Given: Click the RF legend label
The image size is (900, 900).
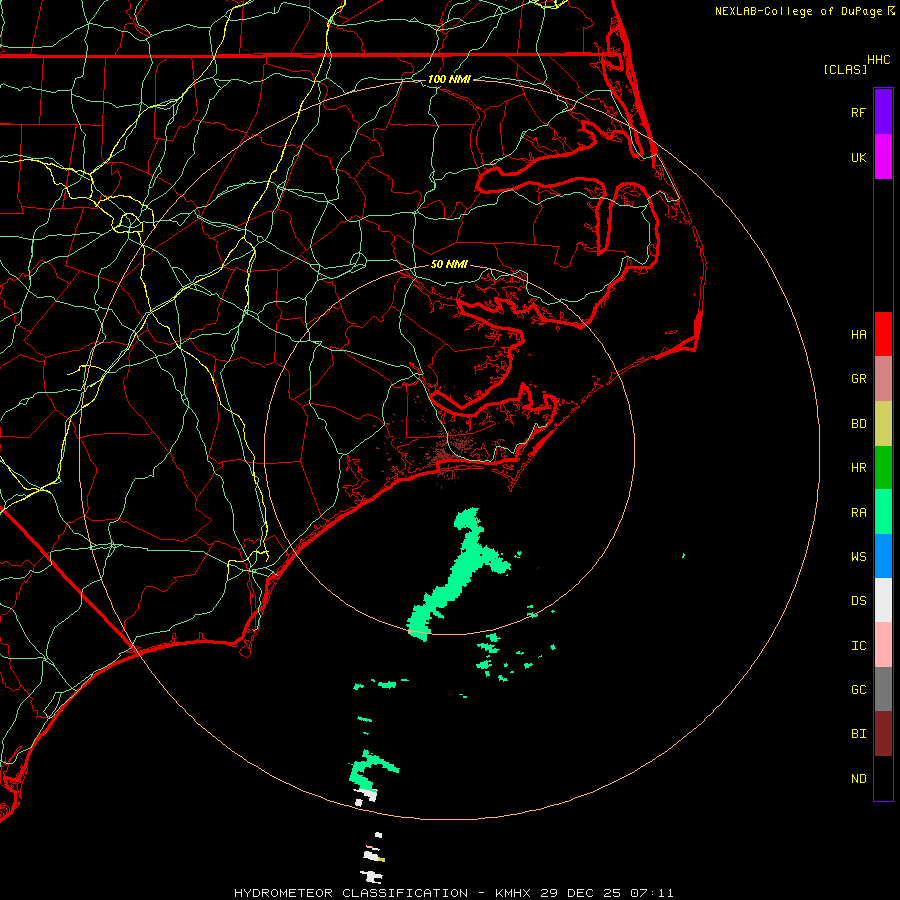Looking at the screenshot, I should pyautogui.click(x=858, y=112).
